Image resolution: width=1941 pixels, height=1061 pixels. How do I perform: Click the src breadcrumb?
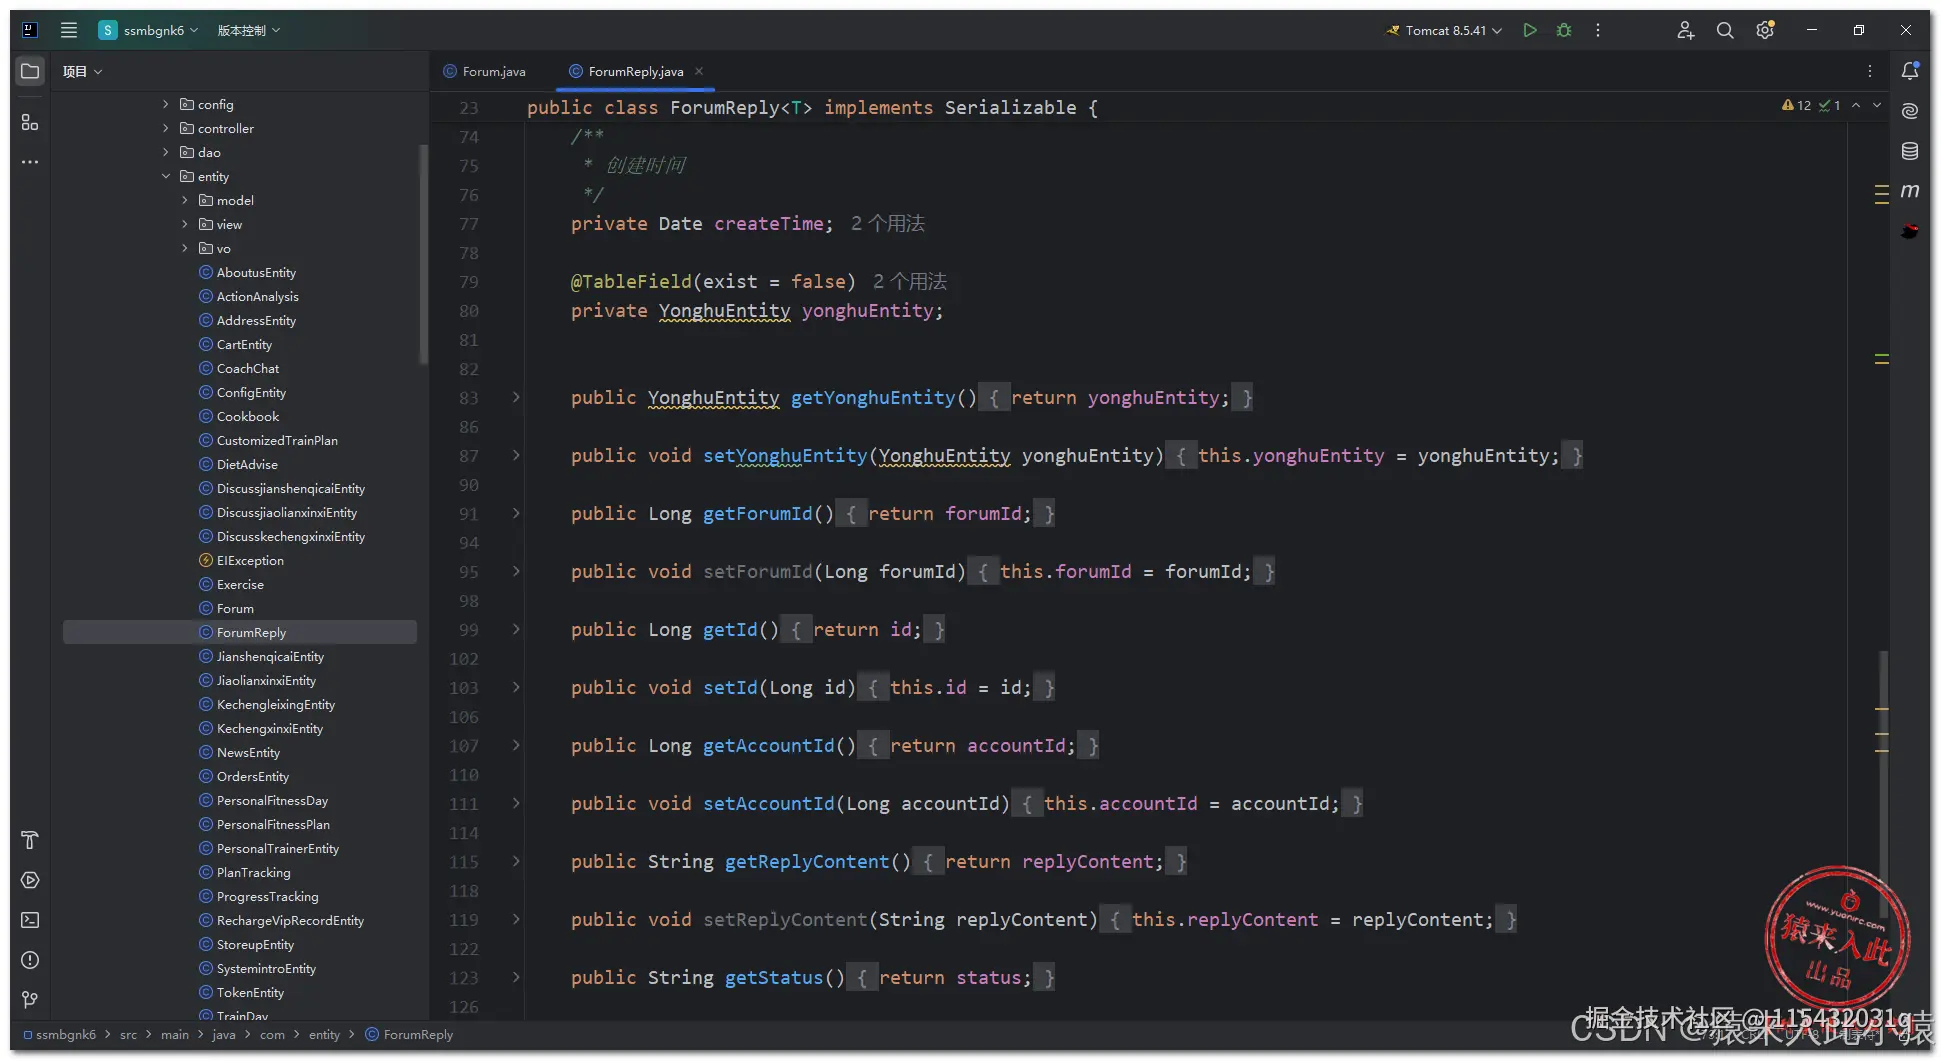[128, 1034]
